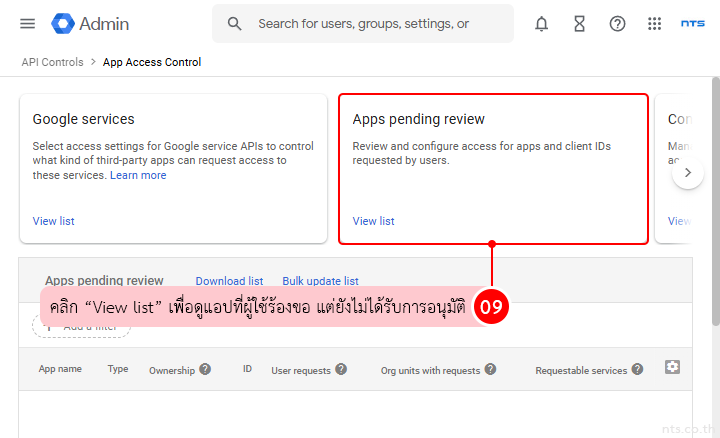Open the help question mark icon

(617, 24)
